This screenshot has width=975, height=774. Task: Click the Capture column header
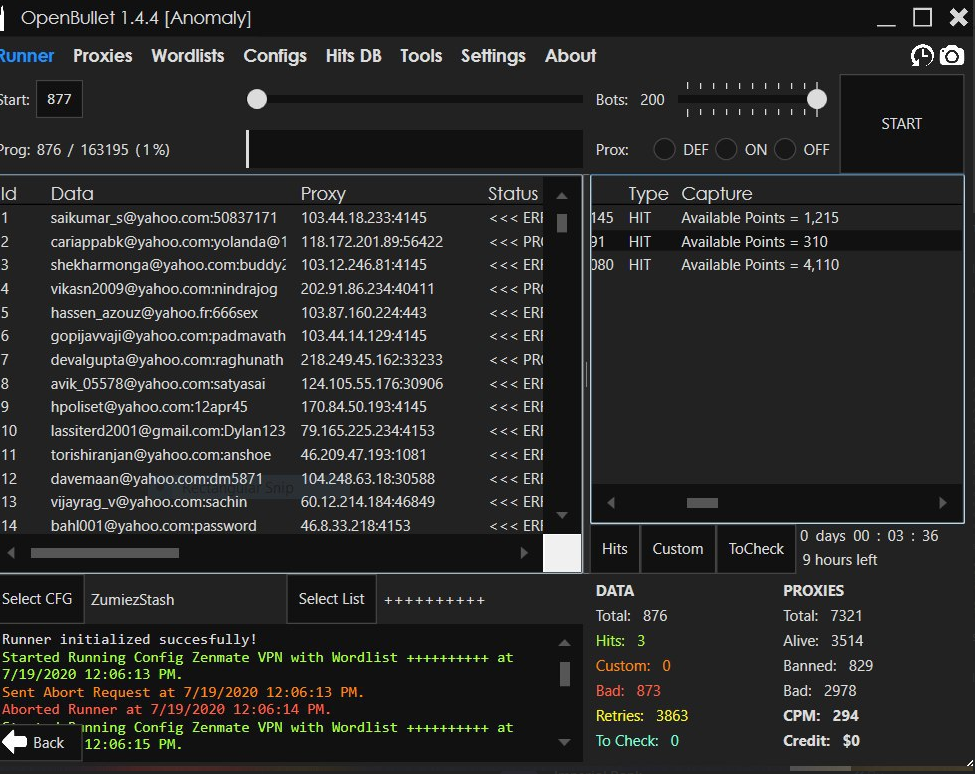pos(716,194)
